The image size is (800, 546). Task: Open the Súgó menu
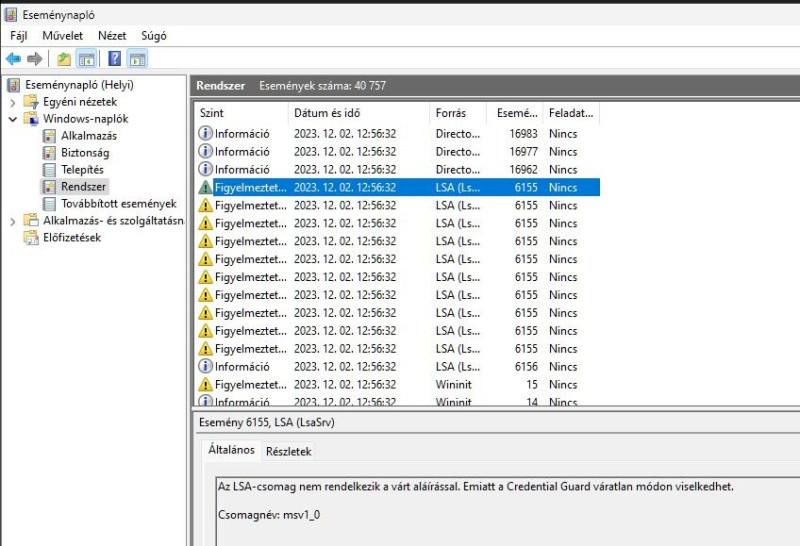pyautogui.click(x=154, y=36)
